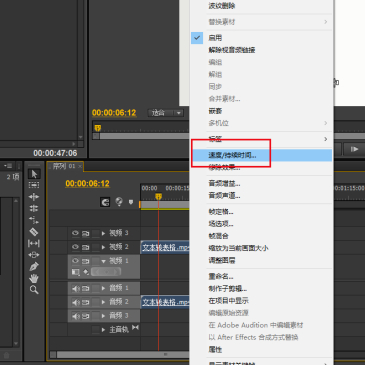The width and height of the screenshot is (365, 365).
Task: Click the timeline playhead marker
Action: [159, 197]
